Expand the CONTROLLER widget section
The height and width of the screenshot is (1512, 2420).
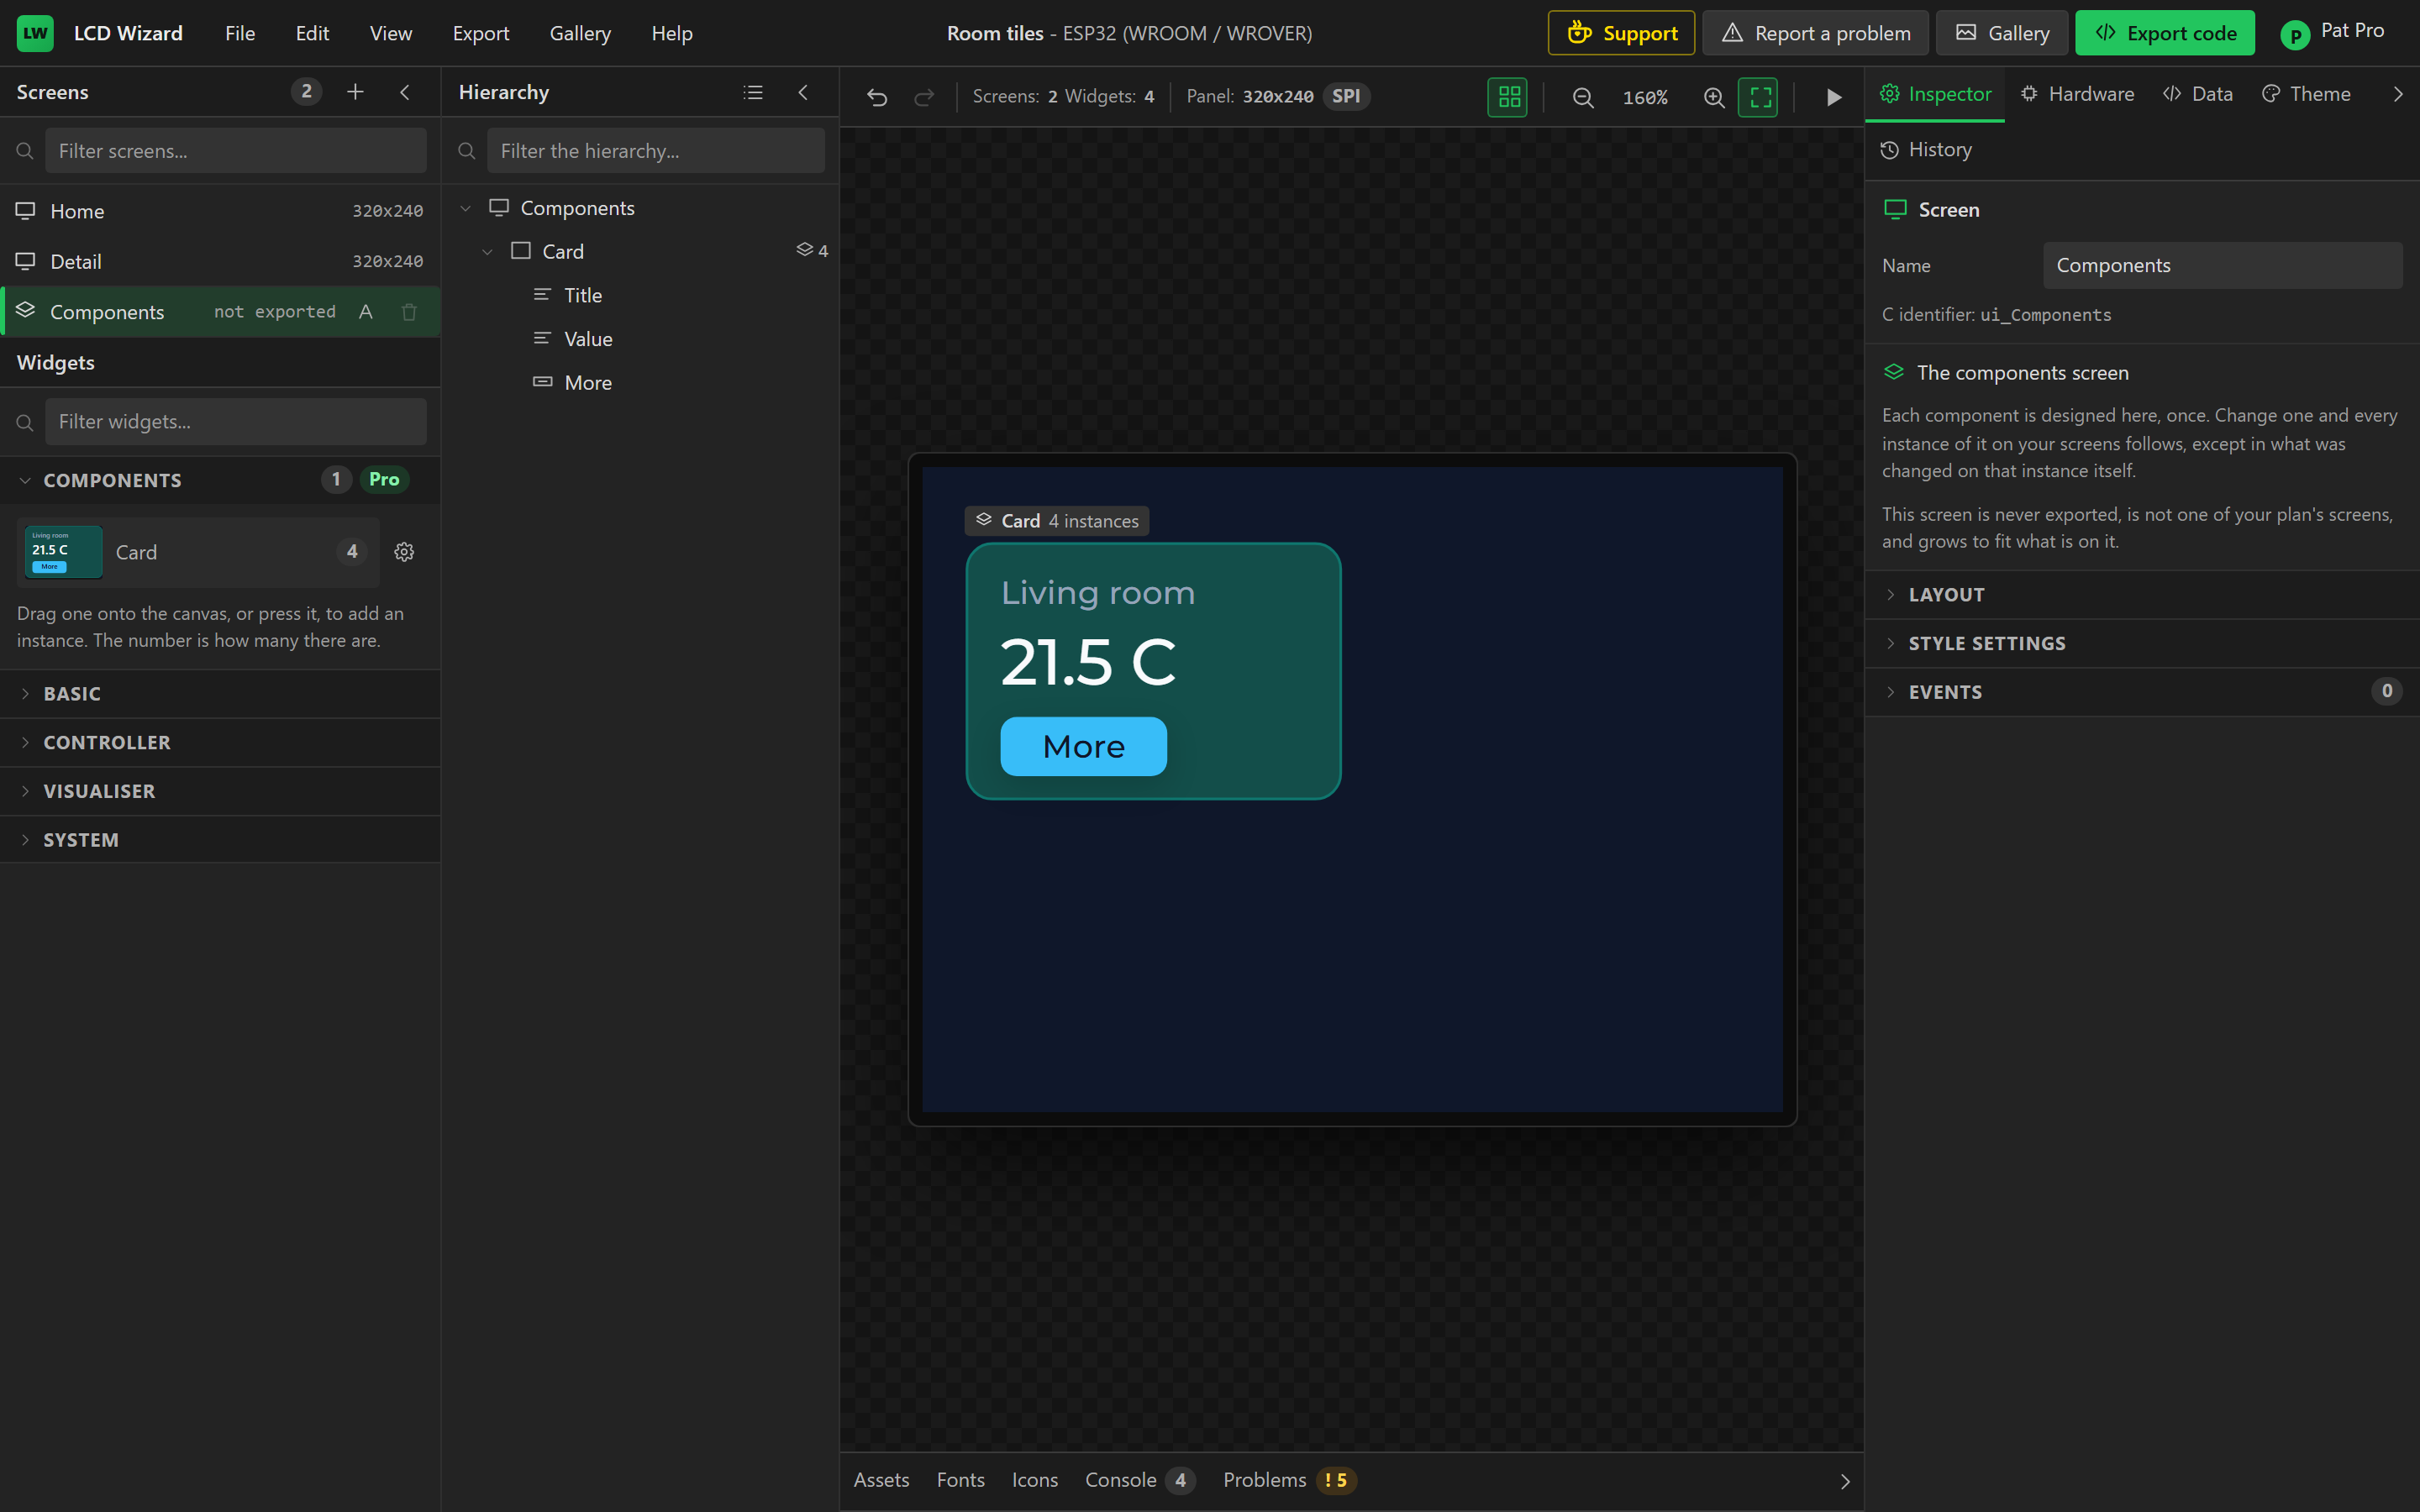220,743
